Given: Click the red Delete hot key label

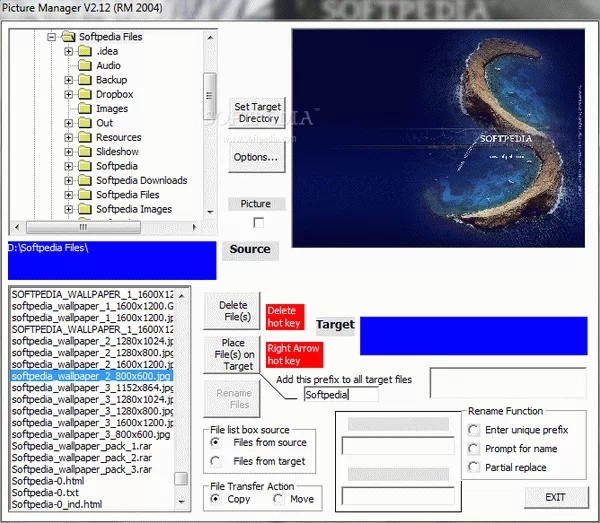Looking at the screenshot, I should click(285, 317).
